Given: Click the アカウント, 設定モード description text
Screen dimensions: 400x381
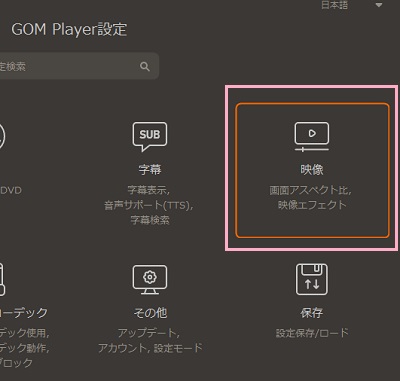Looking at the screenshot, I should 150,348.
